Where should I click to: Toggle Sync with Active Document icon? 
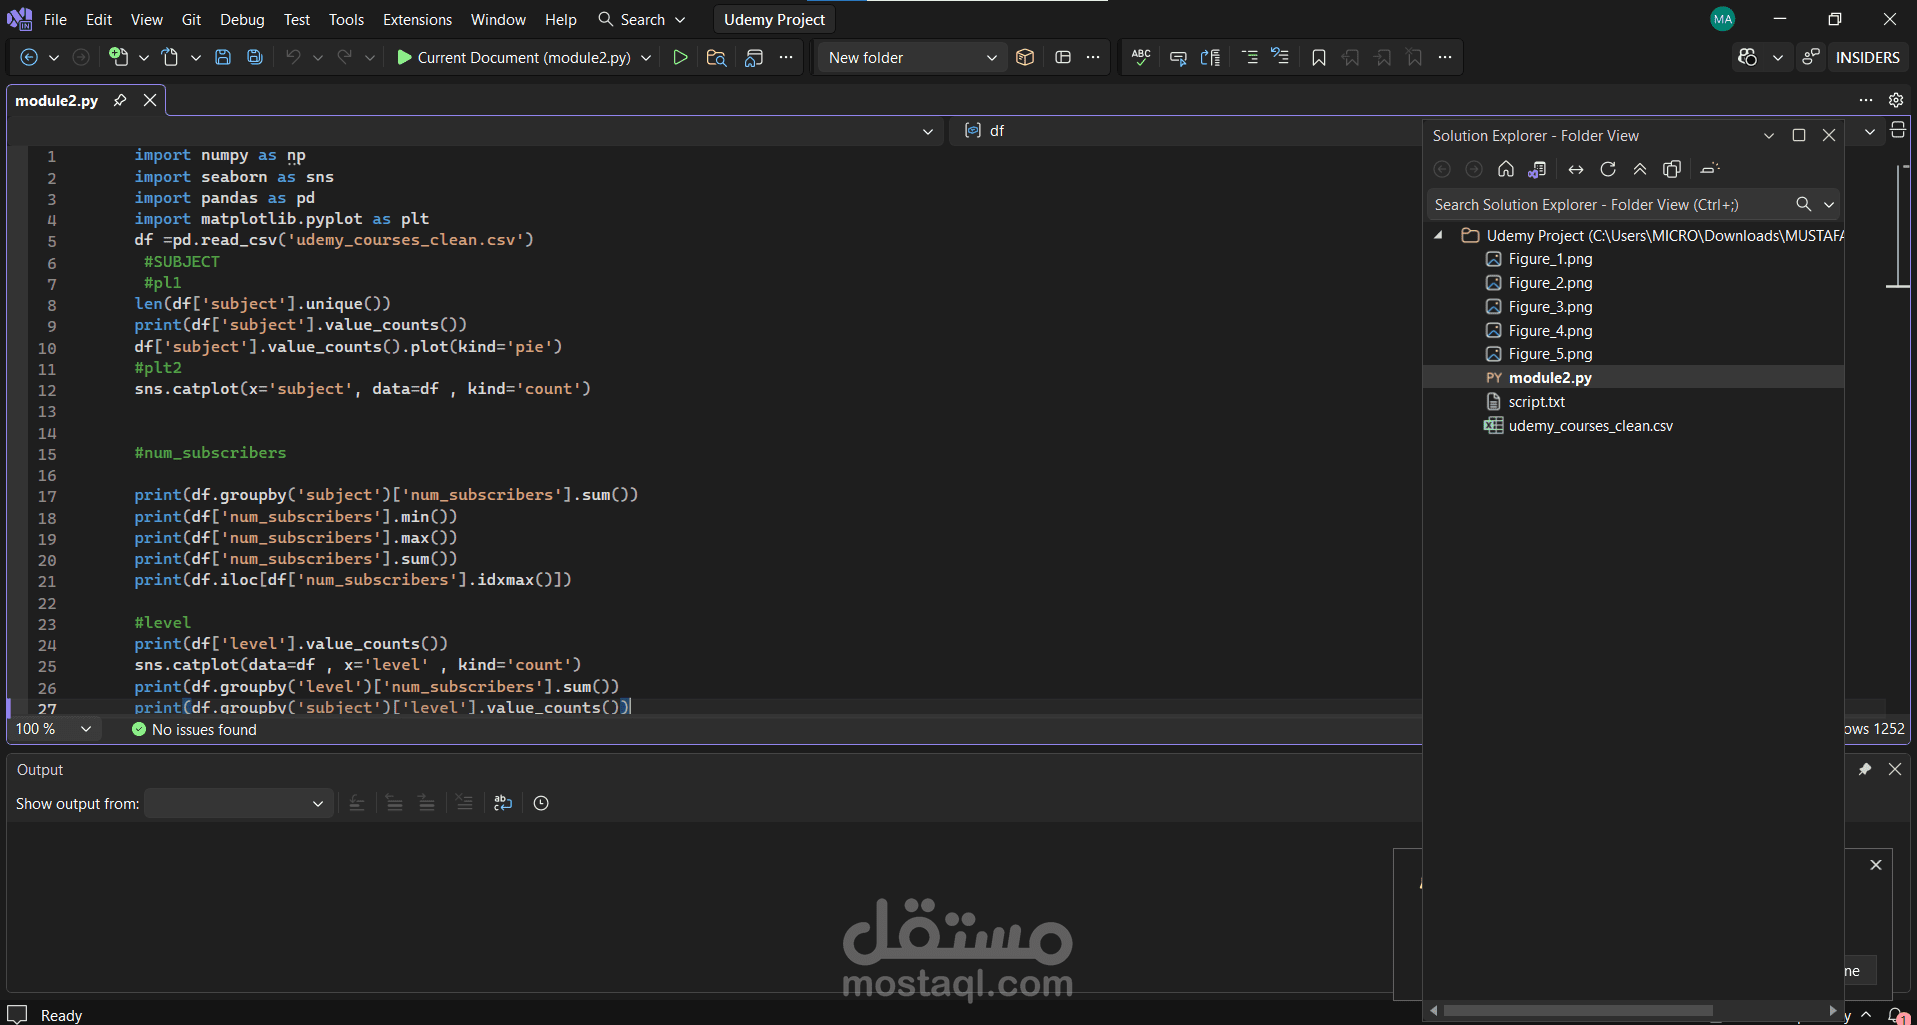coord(1576,169)
